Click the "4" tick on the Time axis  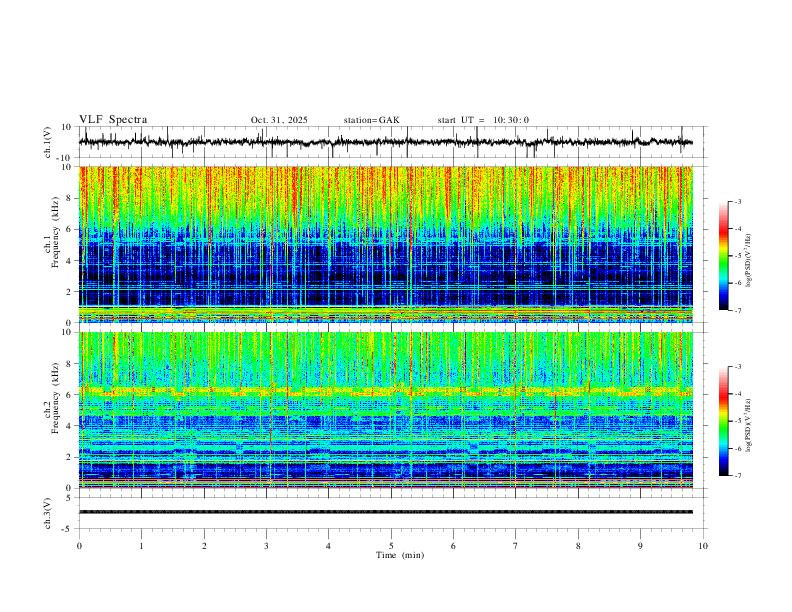tap(329, 546)
